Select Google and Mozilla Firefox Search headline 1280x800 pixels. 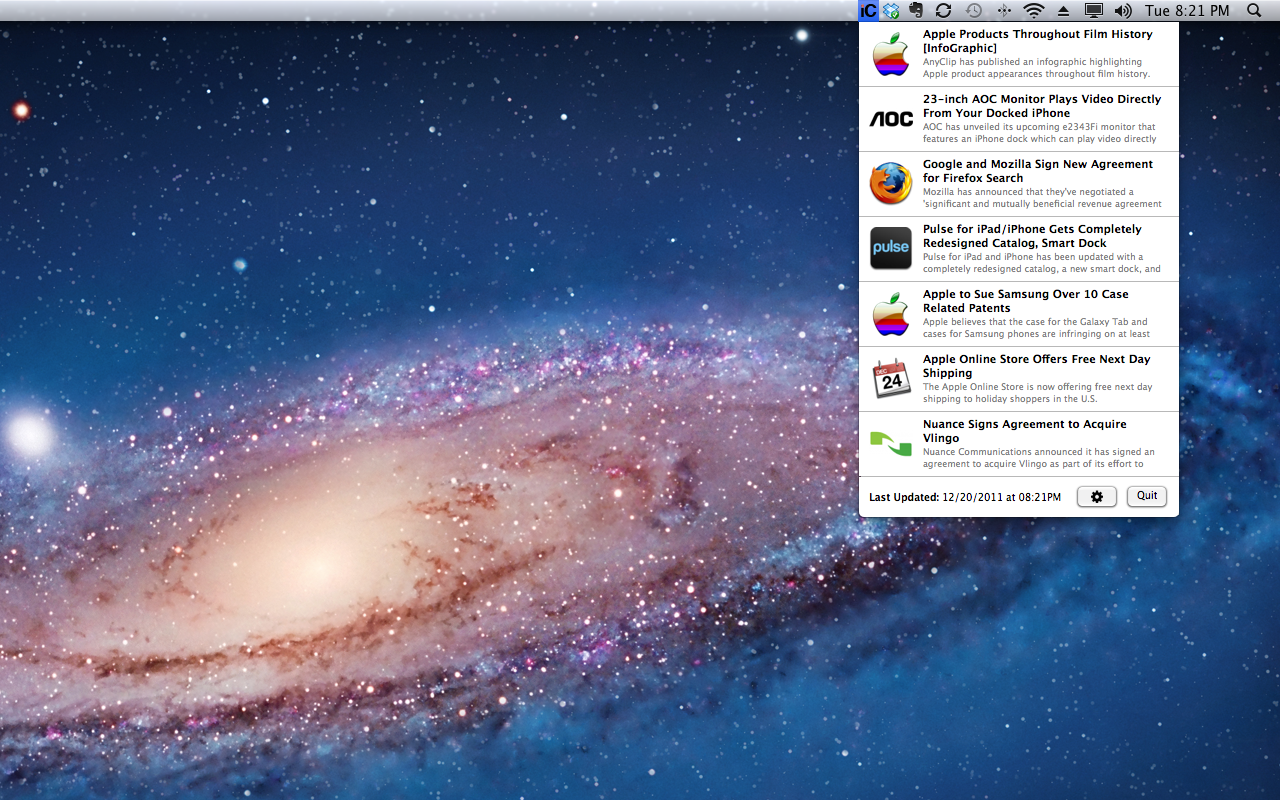(x=1037, y=171)
